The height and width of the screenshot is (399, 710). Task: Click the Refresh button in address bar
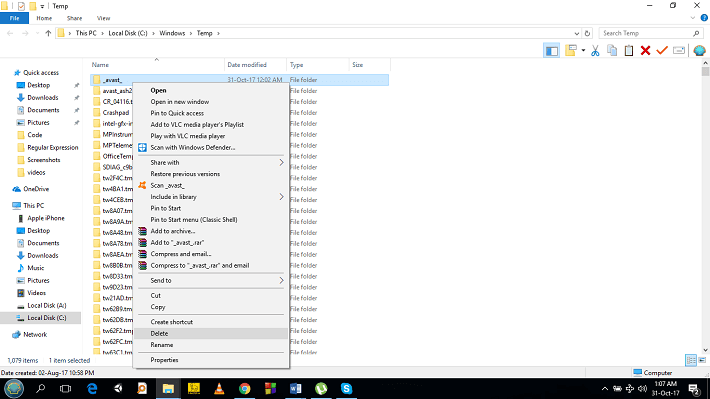(x=587, y=33)
